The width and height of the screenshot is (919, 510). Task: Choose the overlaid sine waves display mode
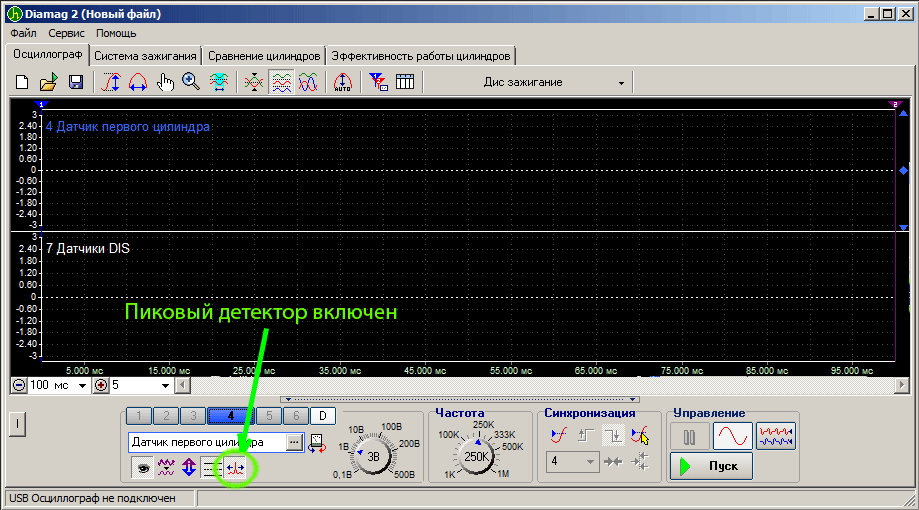308,82
